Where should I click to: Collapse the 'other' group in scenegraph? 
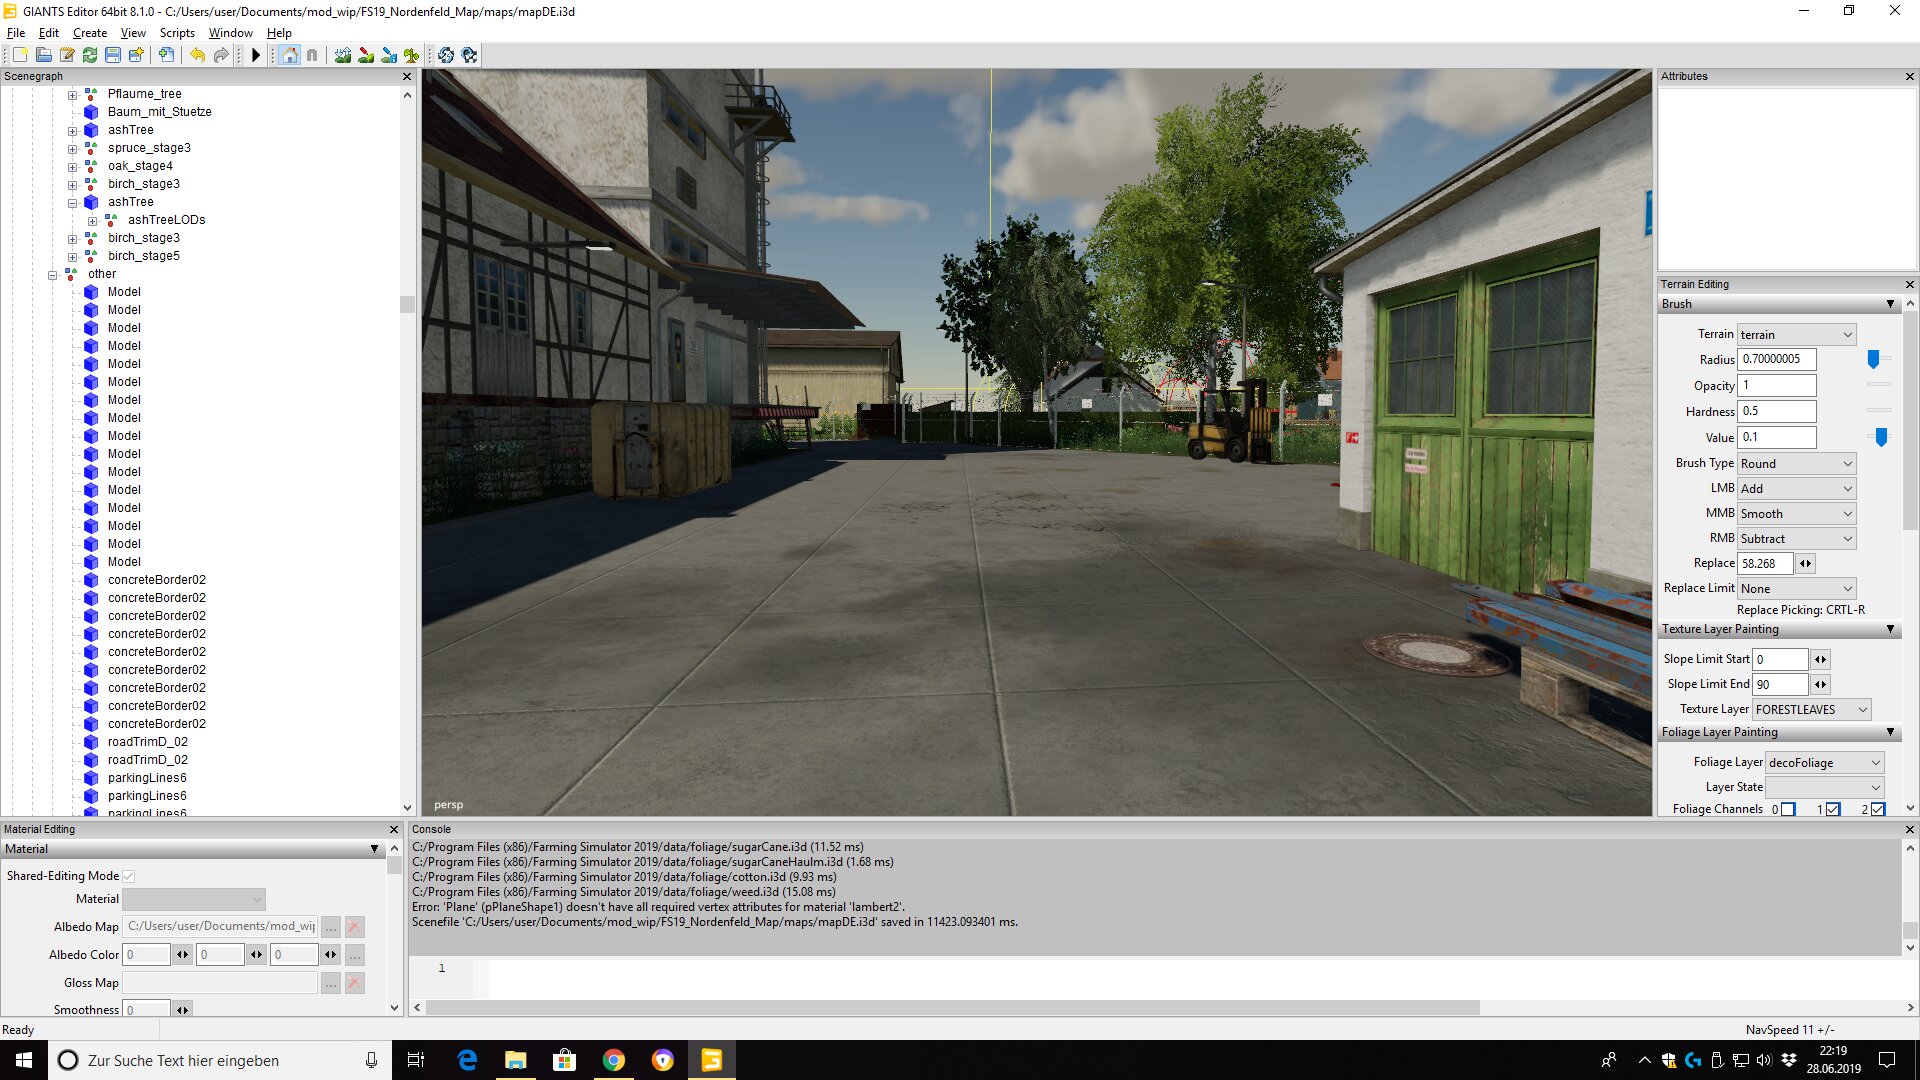[x=52, y=274]
